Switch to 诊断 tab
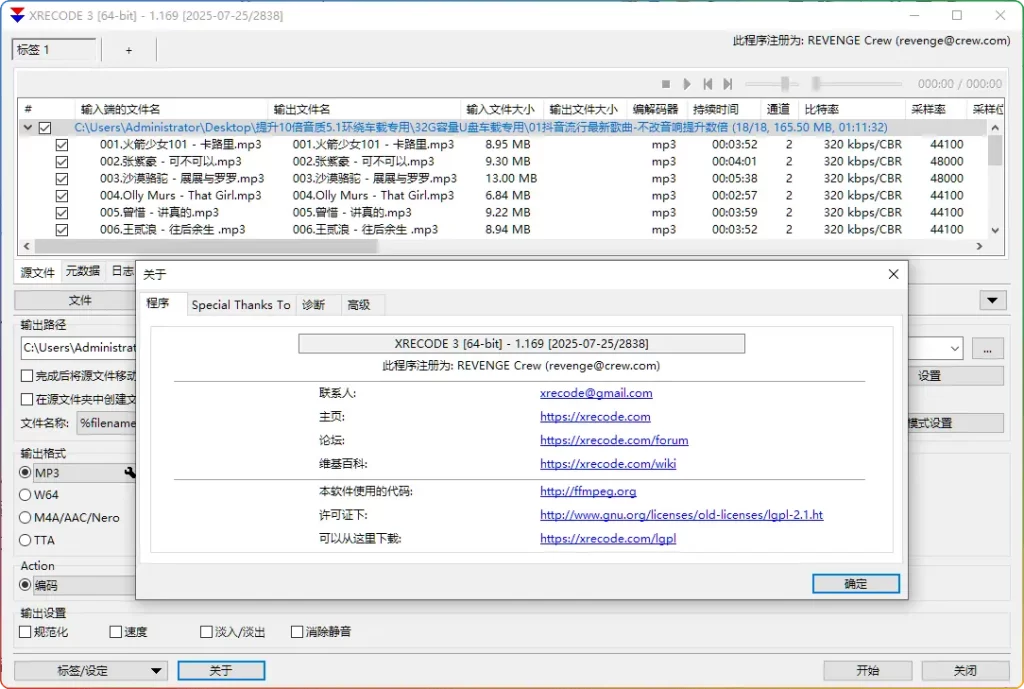This screenshot has height=689, width=1024. tap(313, 305)
